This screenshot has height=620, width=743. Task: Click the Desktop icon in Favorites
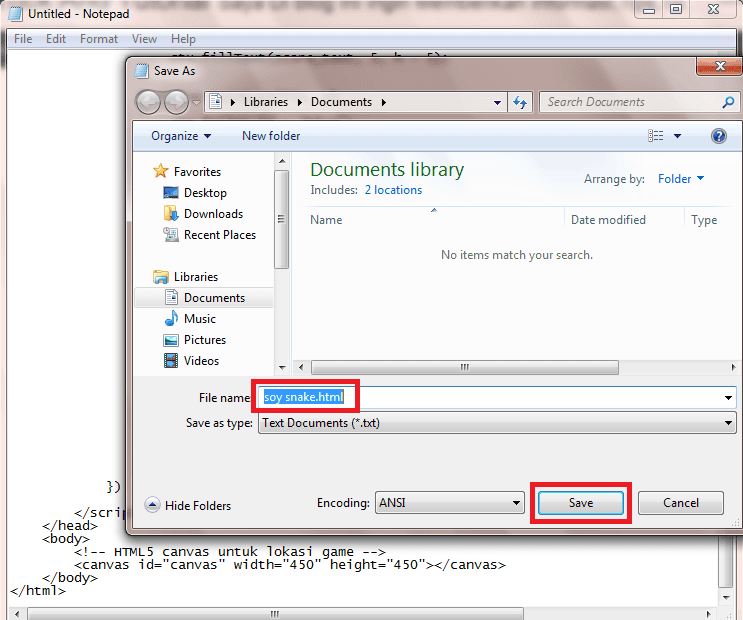point(171,192)
